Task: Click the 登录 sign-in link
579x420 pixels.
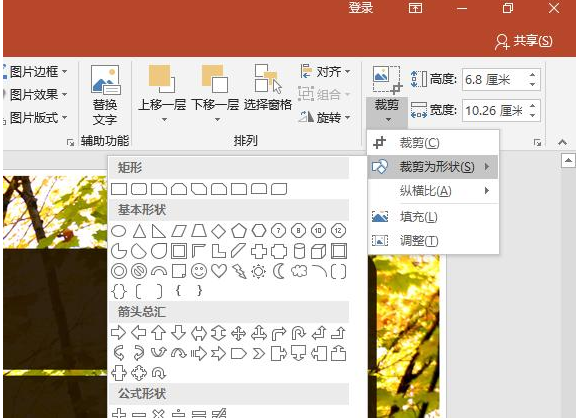Action: pyautogui.click(x=360, y=8)
